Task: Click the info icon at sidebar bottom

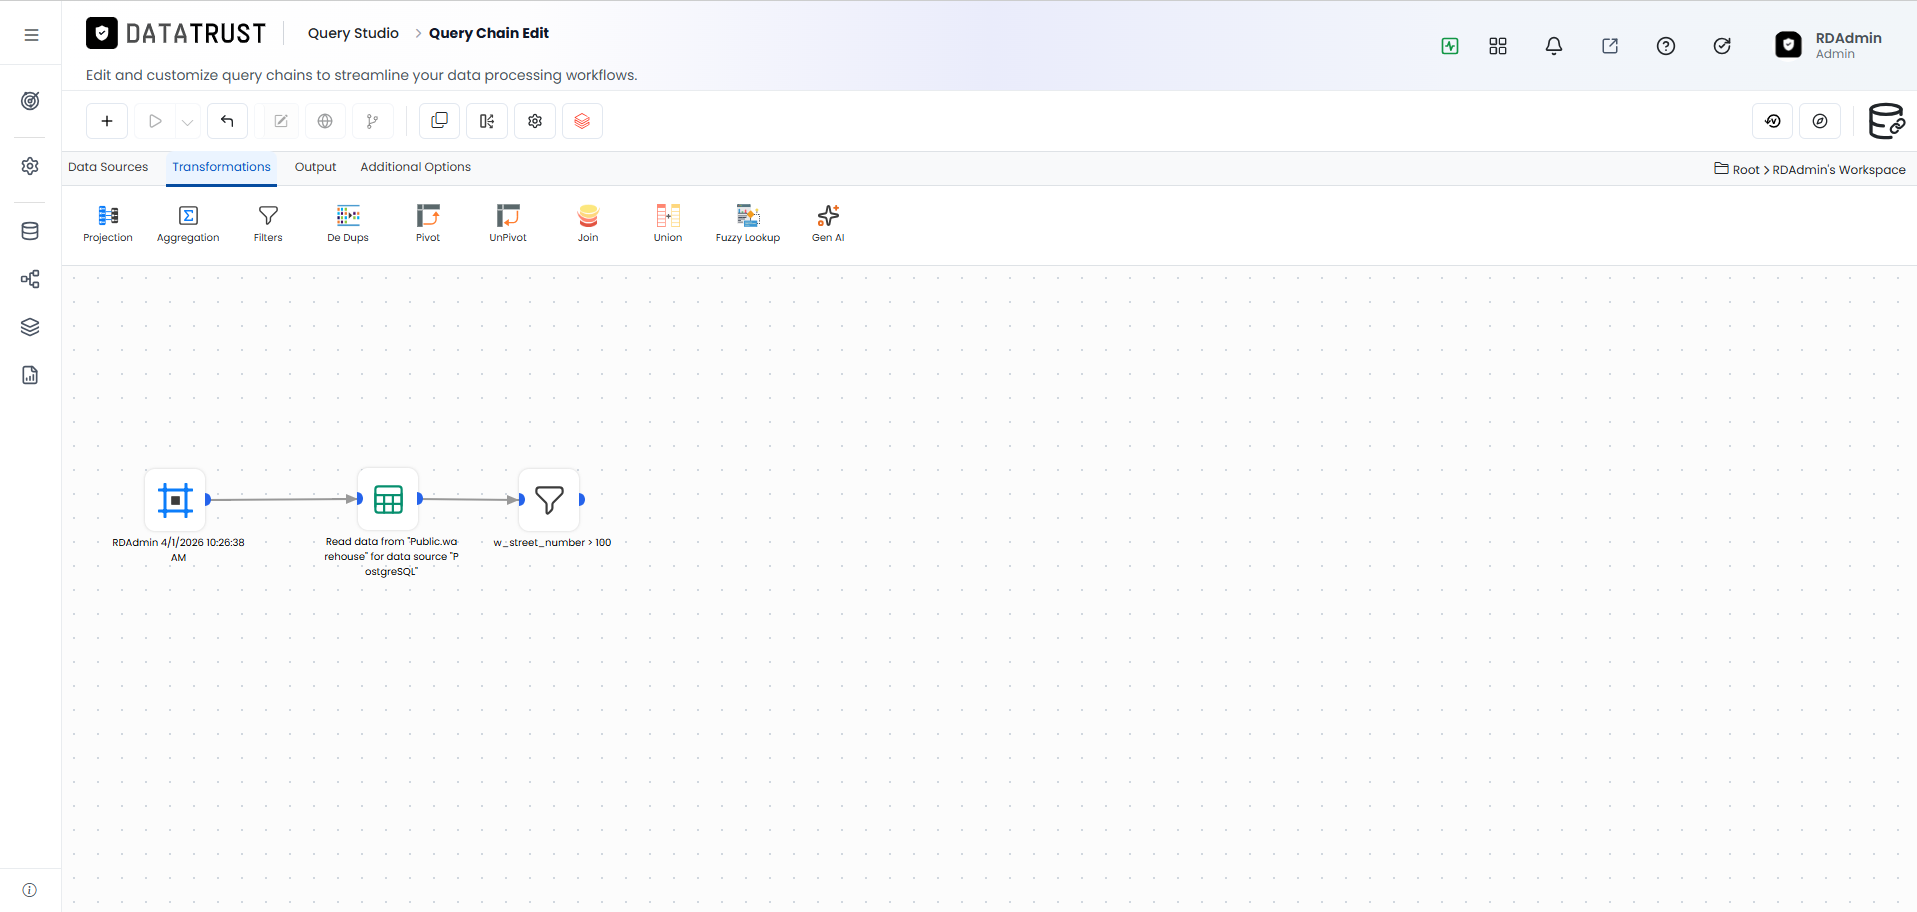Action: (30, 890)
